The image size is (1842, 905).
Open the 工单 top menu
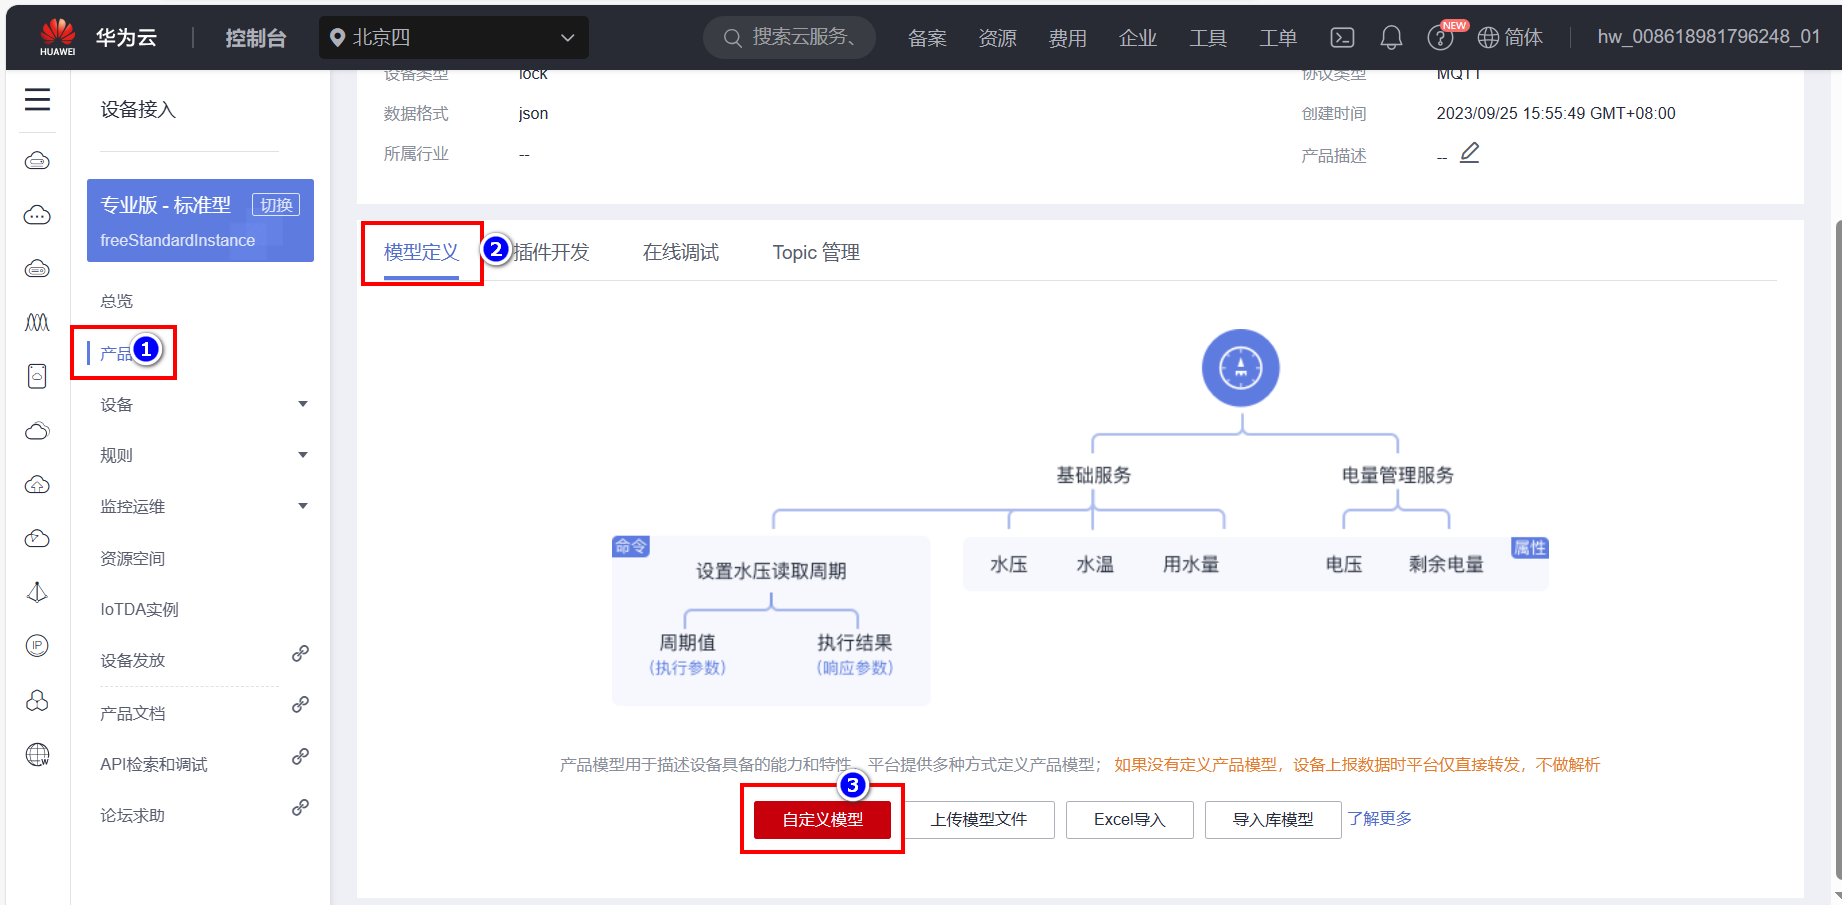(x=1278, y=38)
